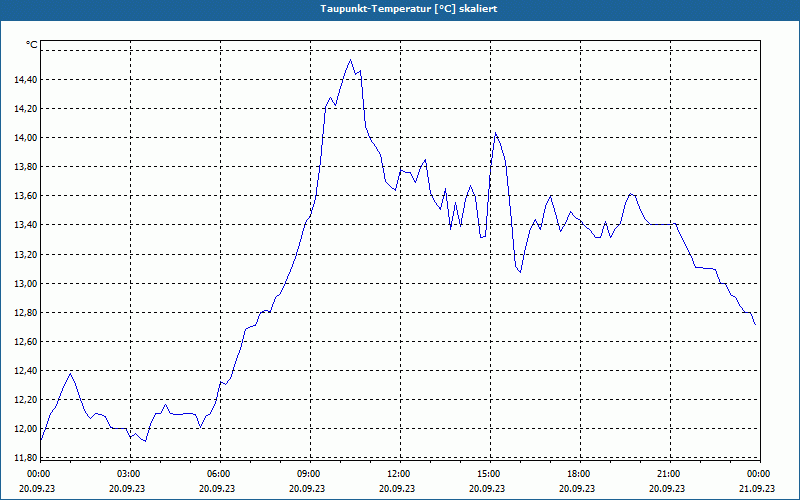Click the 12:00 time axis label
800x500 pixels.
coord(399,474)
